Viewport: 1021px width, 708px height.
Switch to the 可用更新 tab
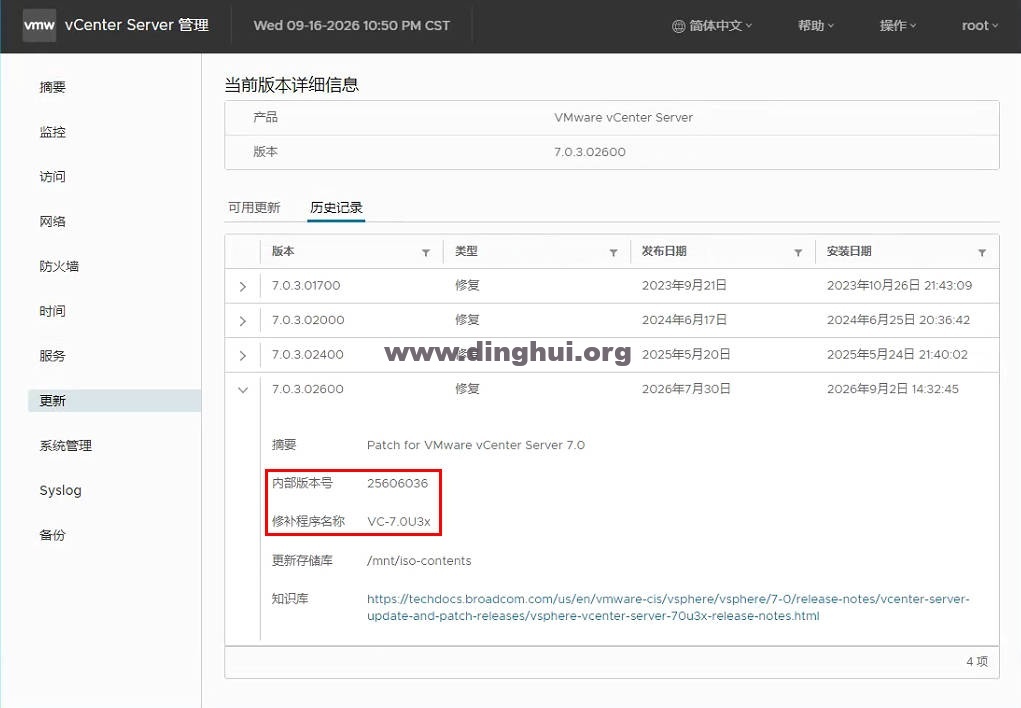254,208
